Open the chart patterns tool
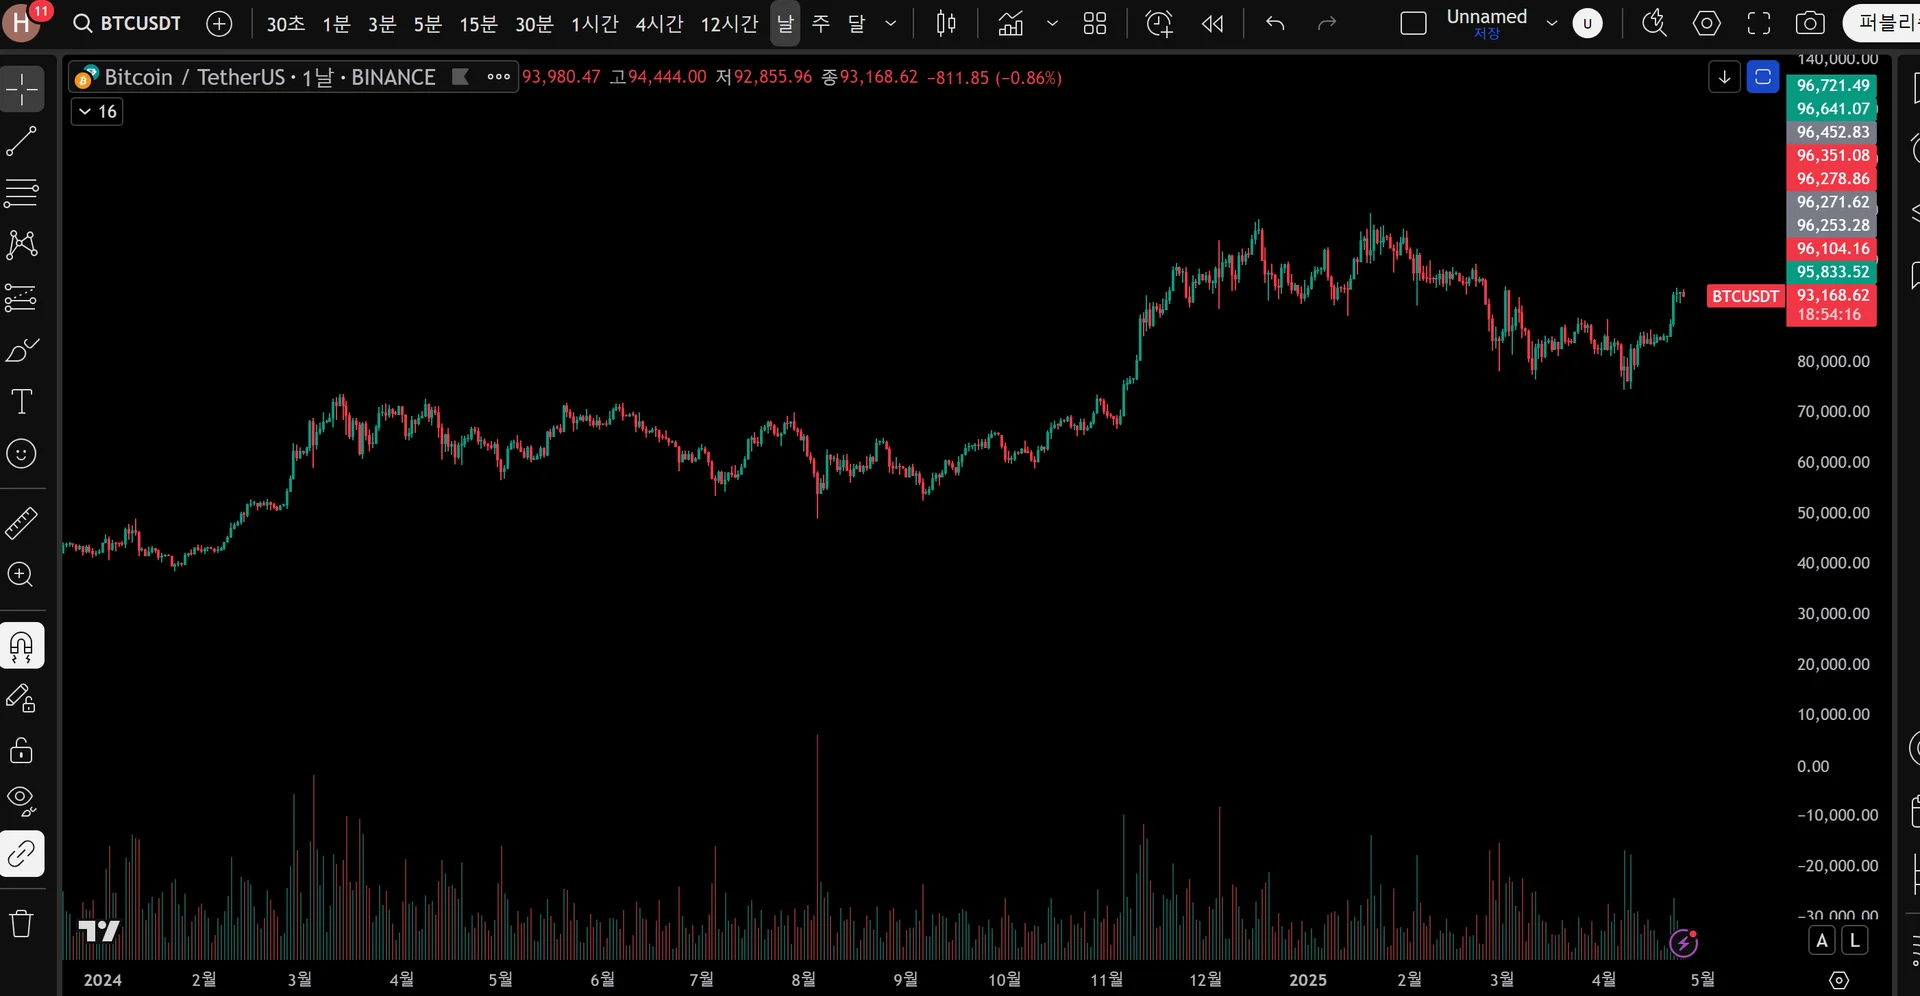 point(22,245)
